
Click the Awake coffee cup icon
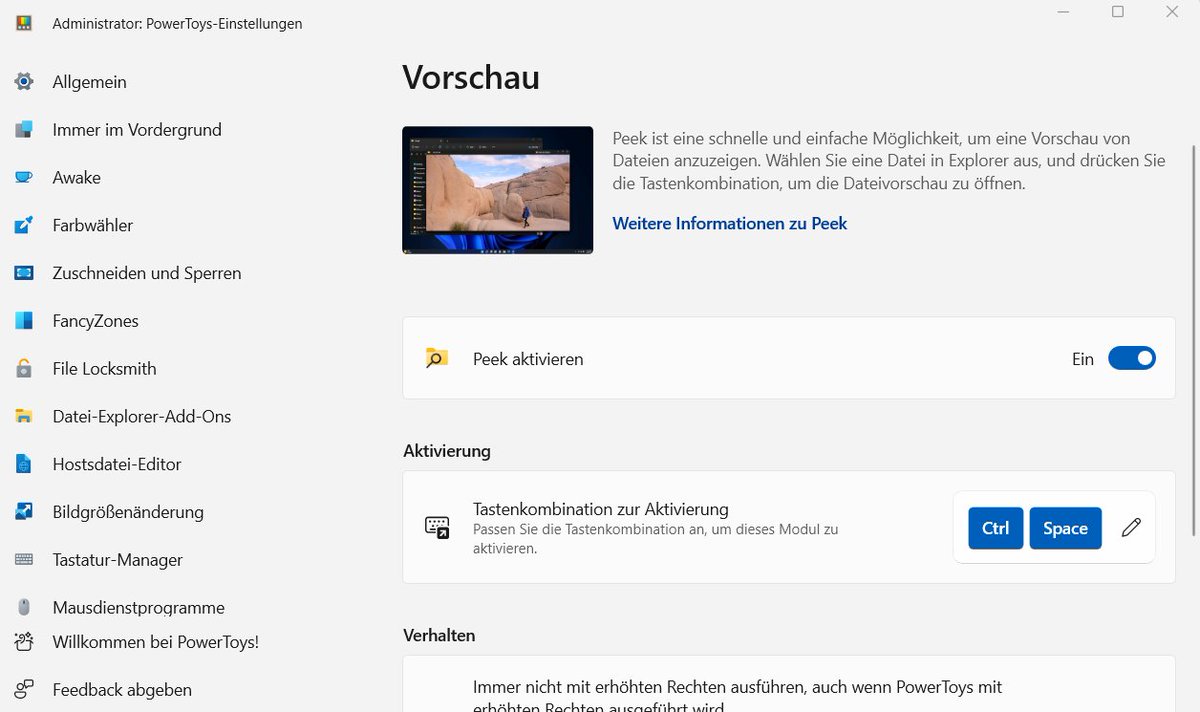click(x=24, y=178)
